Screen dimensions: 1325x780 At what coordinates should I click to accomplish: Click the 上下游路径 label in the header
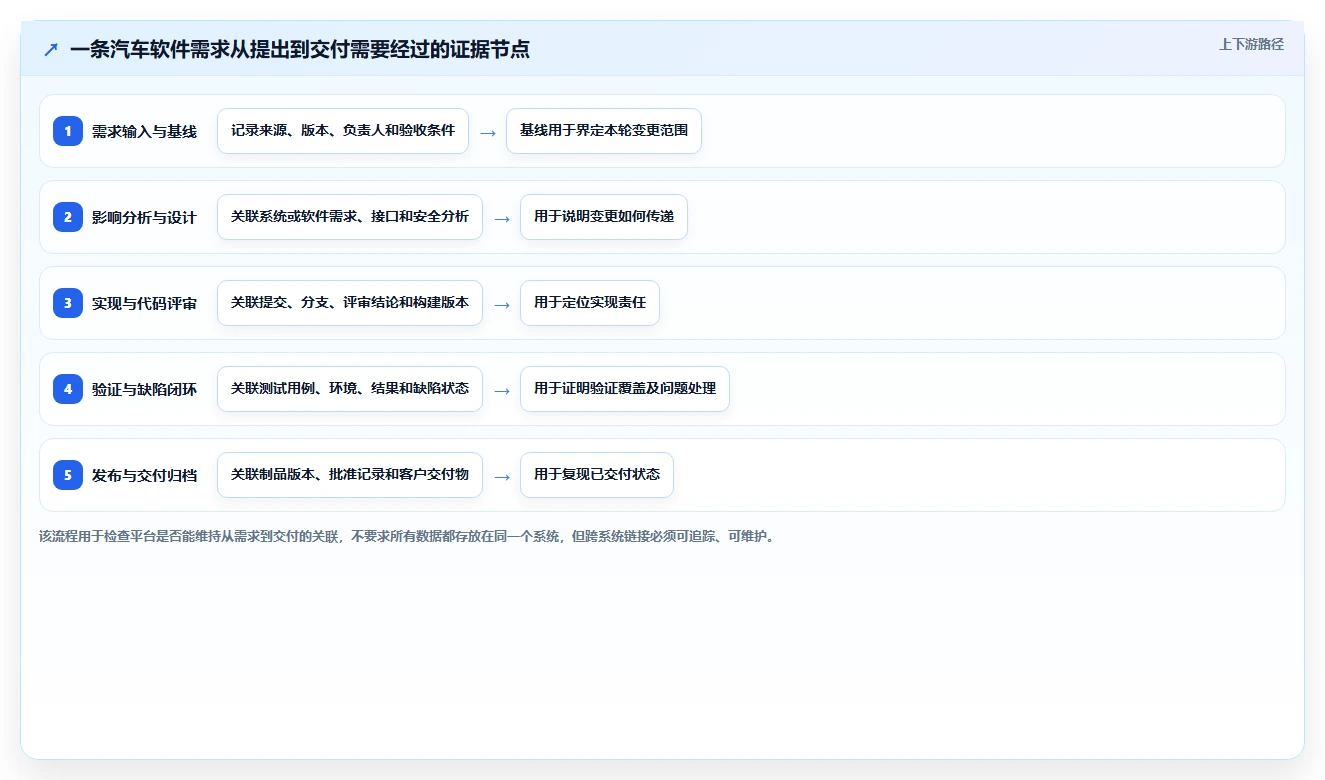[x=1251, y=44]
